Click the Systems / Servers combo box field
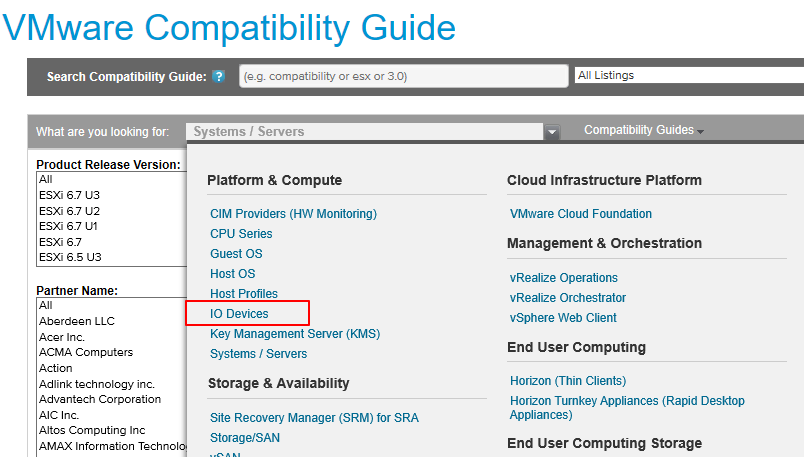 click(x=365, y=132)
